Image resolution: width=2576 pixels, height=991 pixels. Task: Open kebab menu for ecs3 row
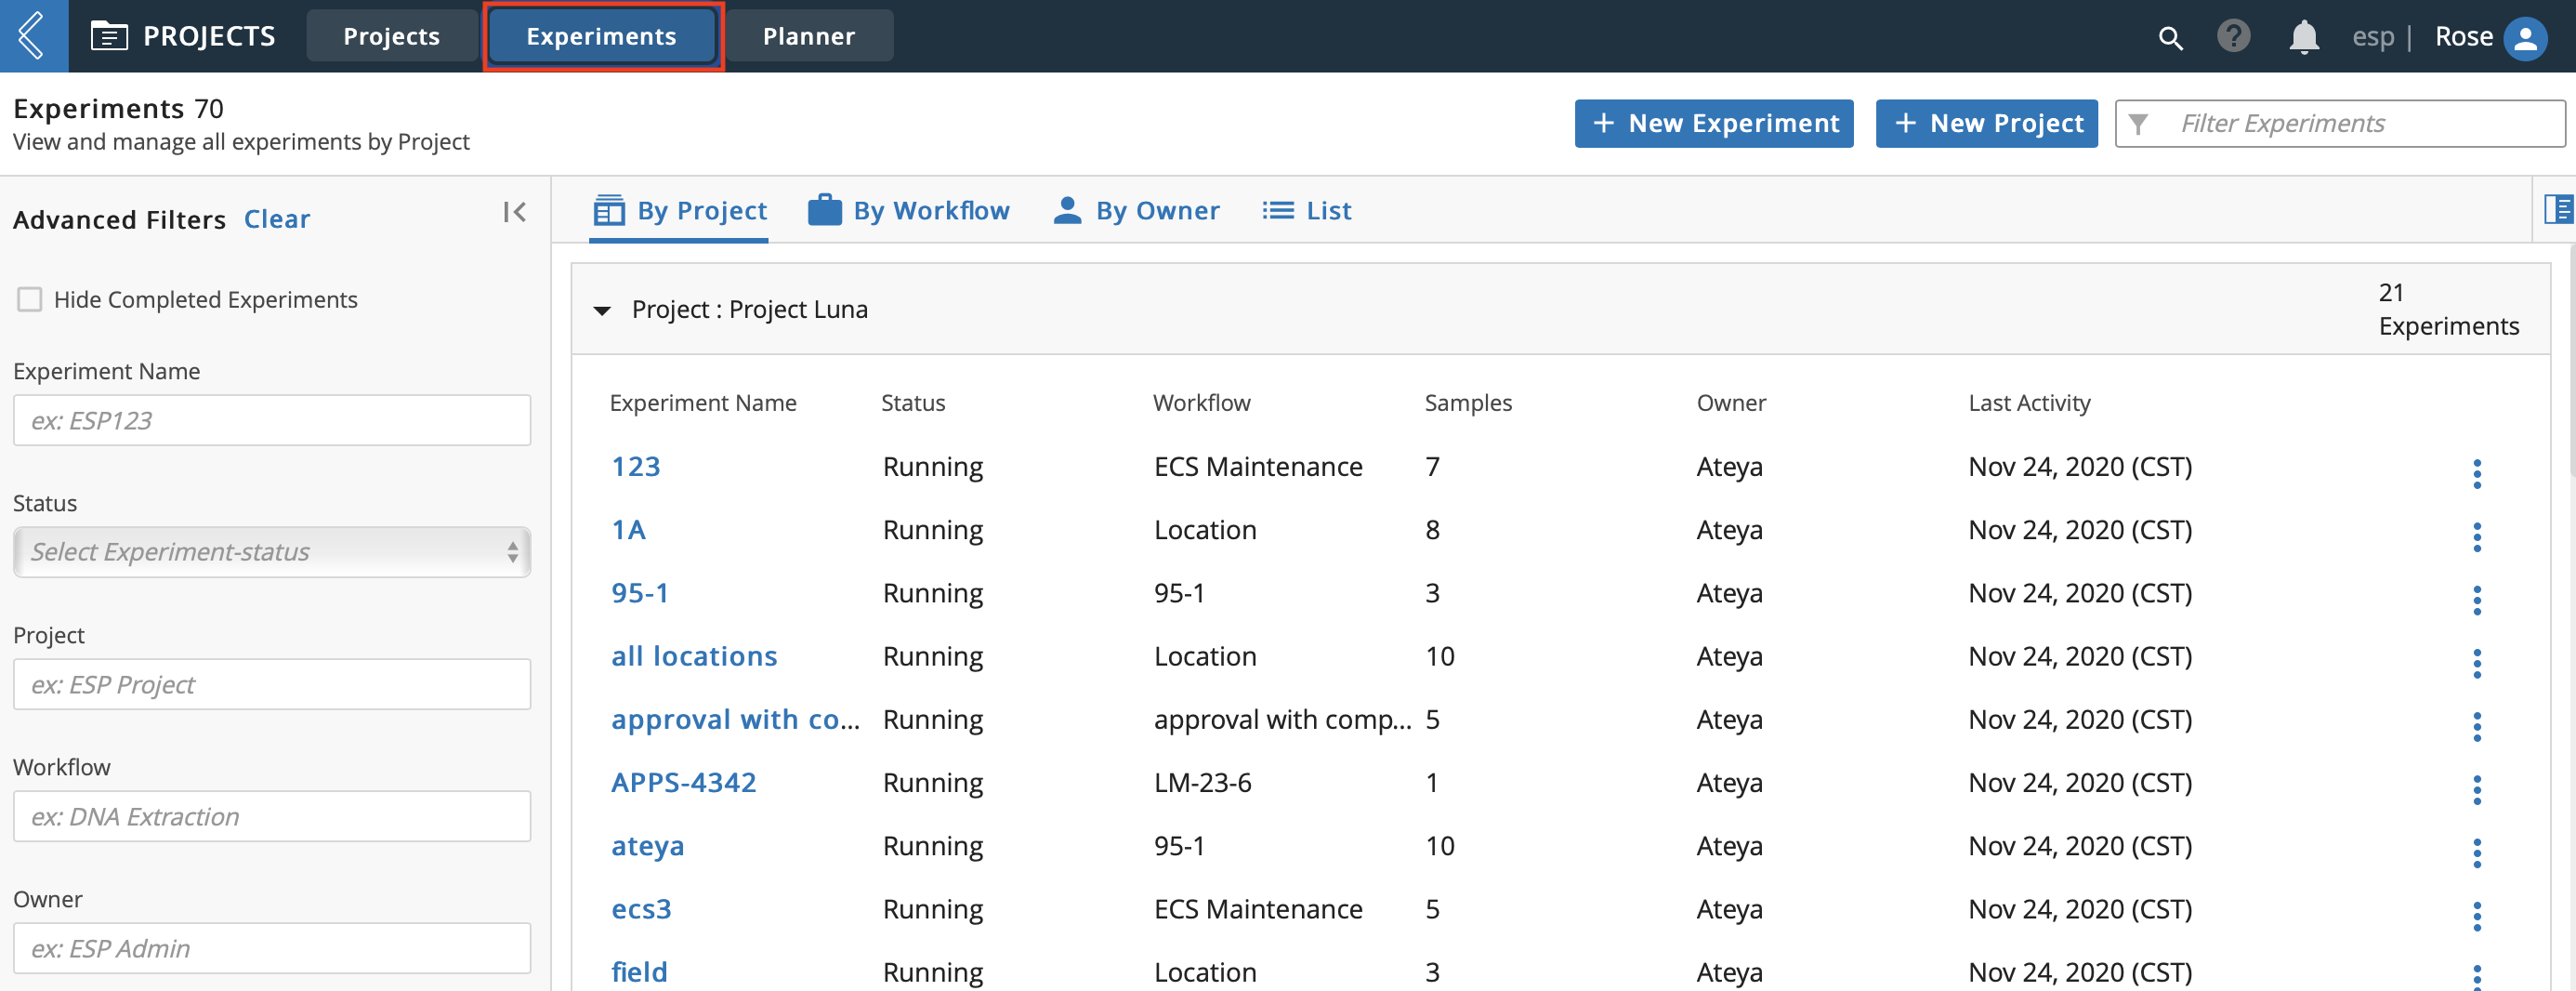coord(2477,916)
